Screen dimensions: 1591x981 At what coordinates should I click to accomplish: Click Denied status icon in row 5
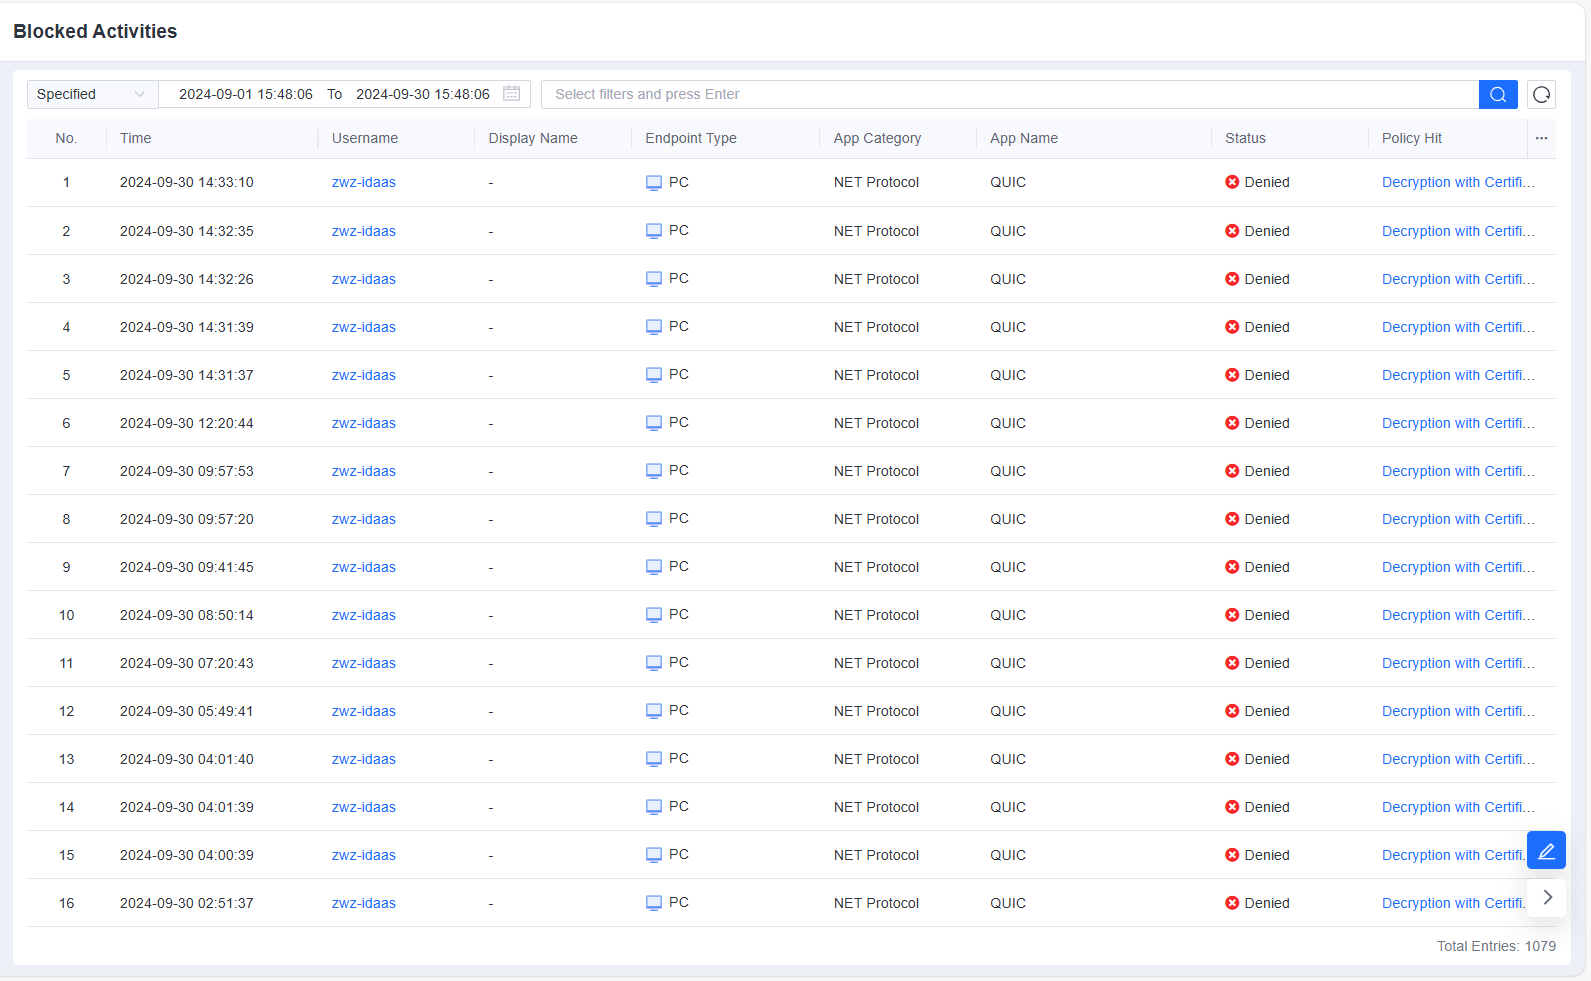tap(1232, 375)
